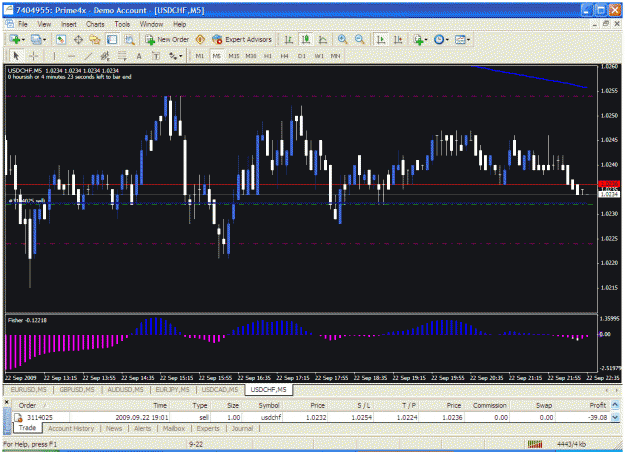Select the standard Cursor tool
The height and width of the screenshot is (452, 625).
tap(16, 56)
